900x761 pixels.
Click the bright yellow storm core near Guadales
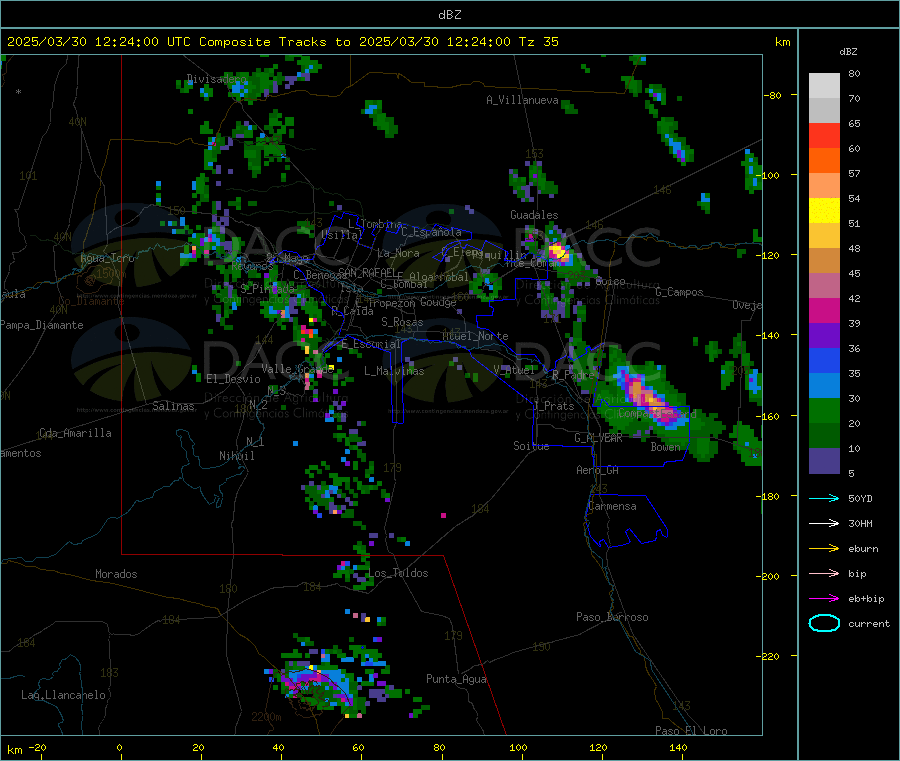[x=557, y=252]
